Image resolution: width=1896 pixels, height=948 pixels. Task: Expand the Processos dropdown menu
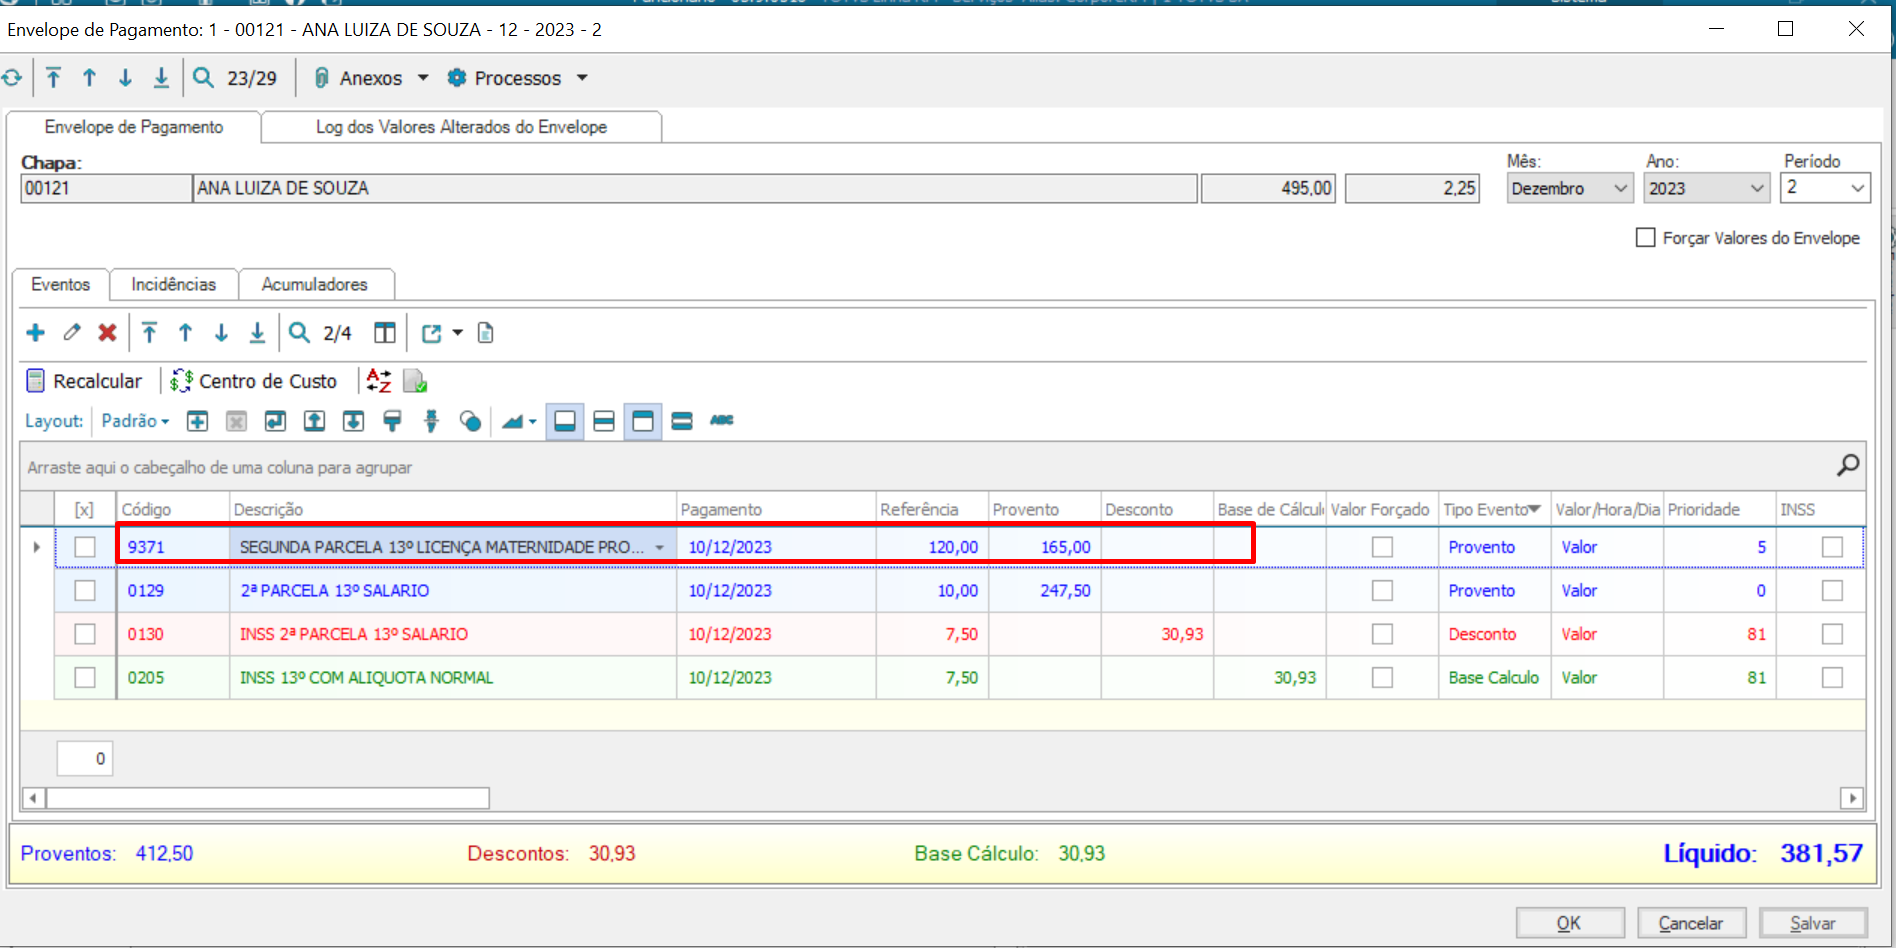point(582,78)
